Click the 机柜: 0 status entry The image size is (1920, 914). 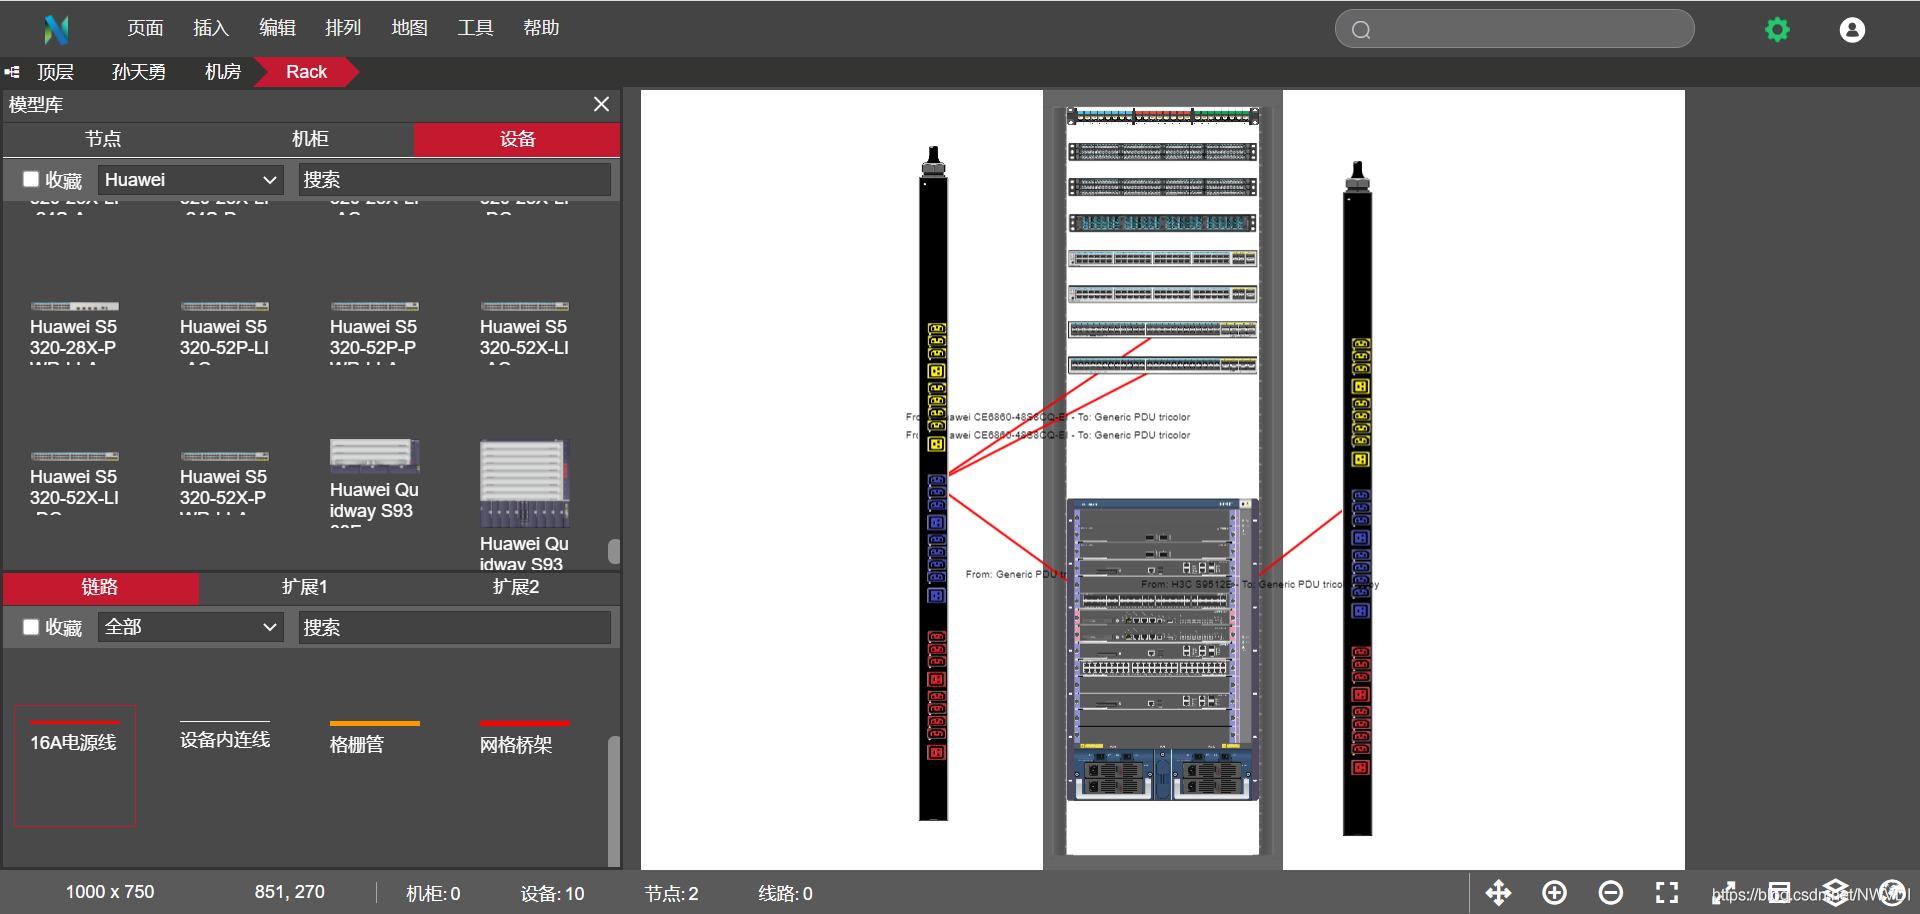(433, 893)
